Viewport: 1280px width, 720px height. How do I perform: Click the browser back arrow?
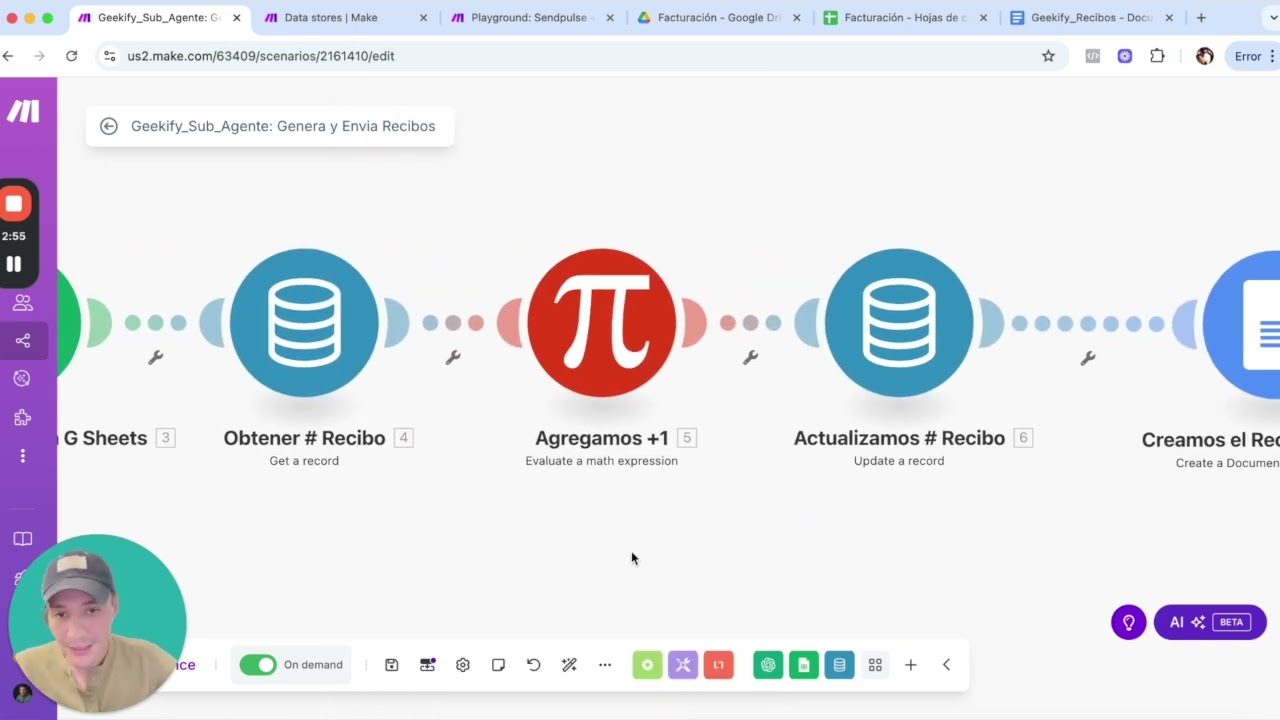[8, 56]
